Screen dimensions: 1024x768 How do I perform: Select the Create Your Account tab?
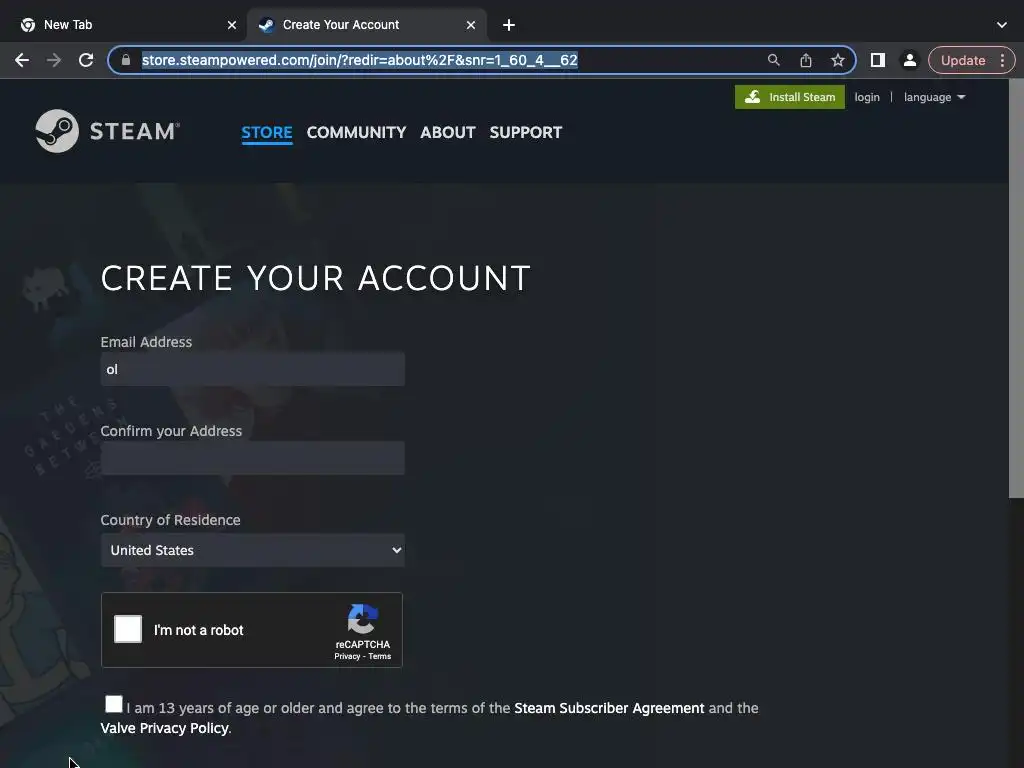pos(366,25)
